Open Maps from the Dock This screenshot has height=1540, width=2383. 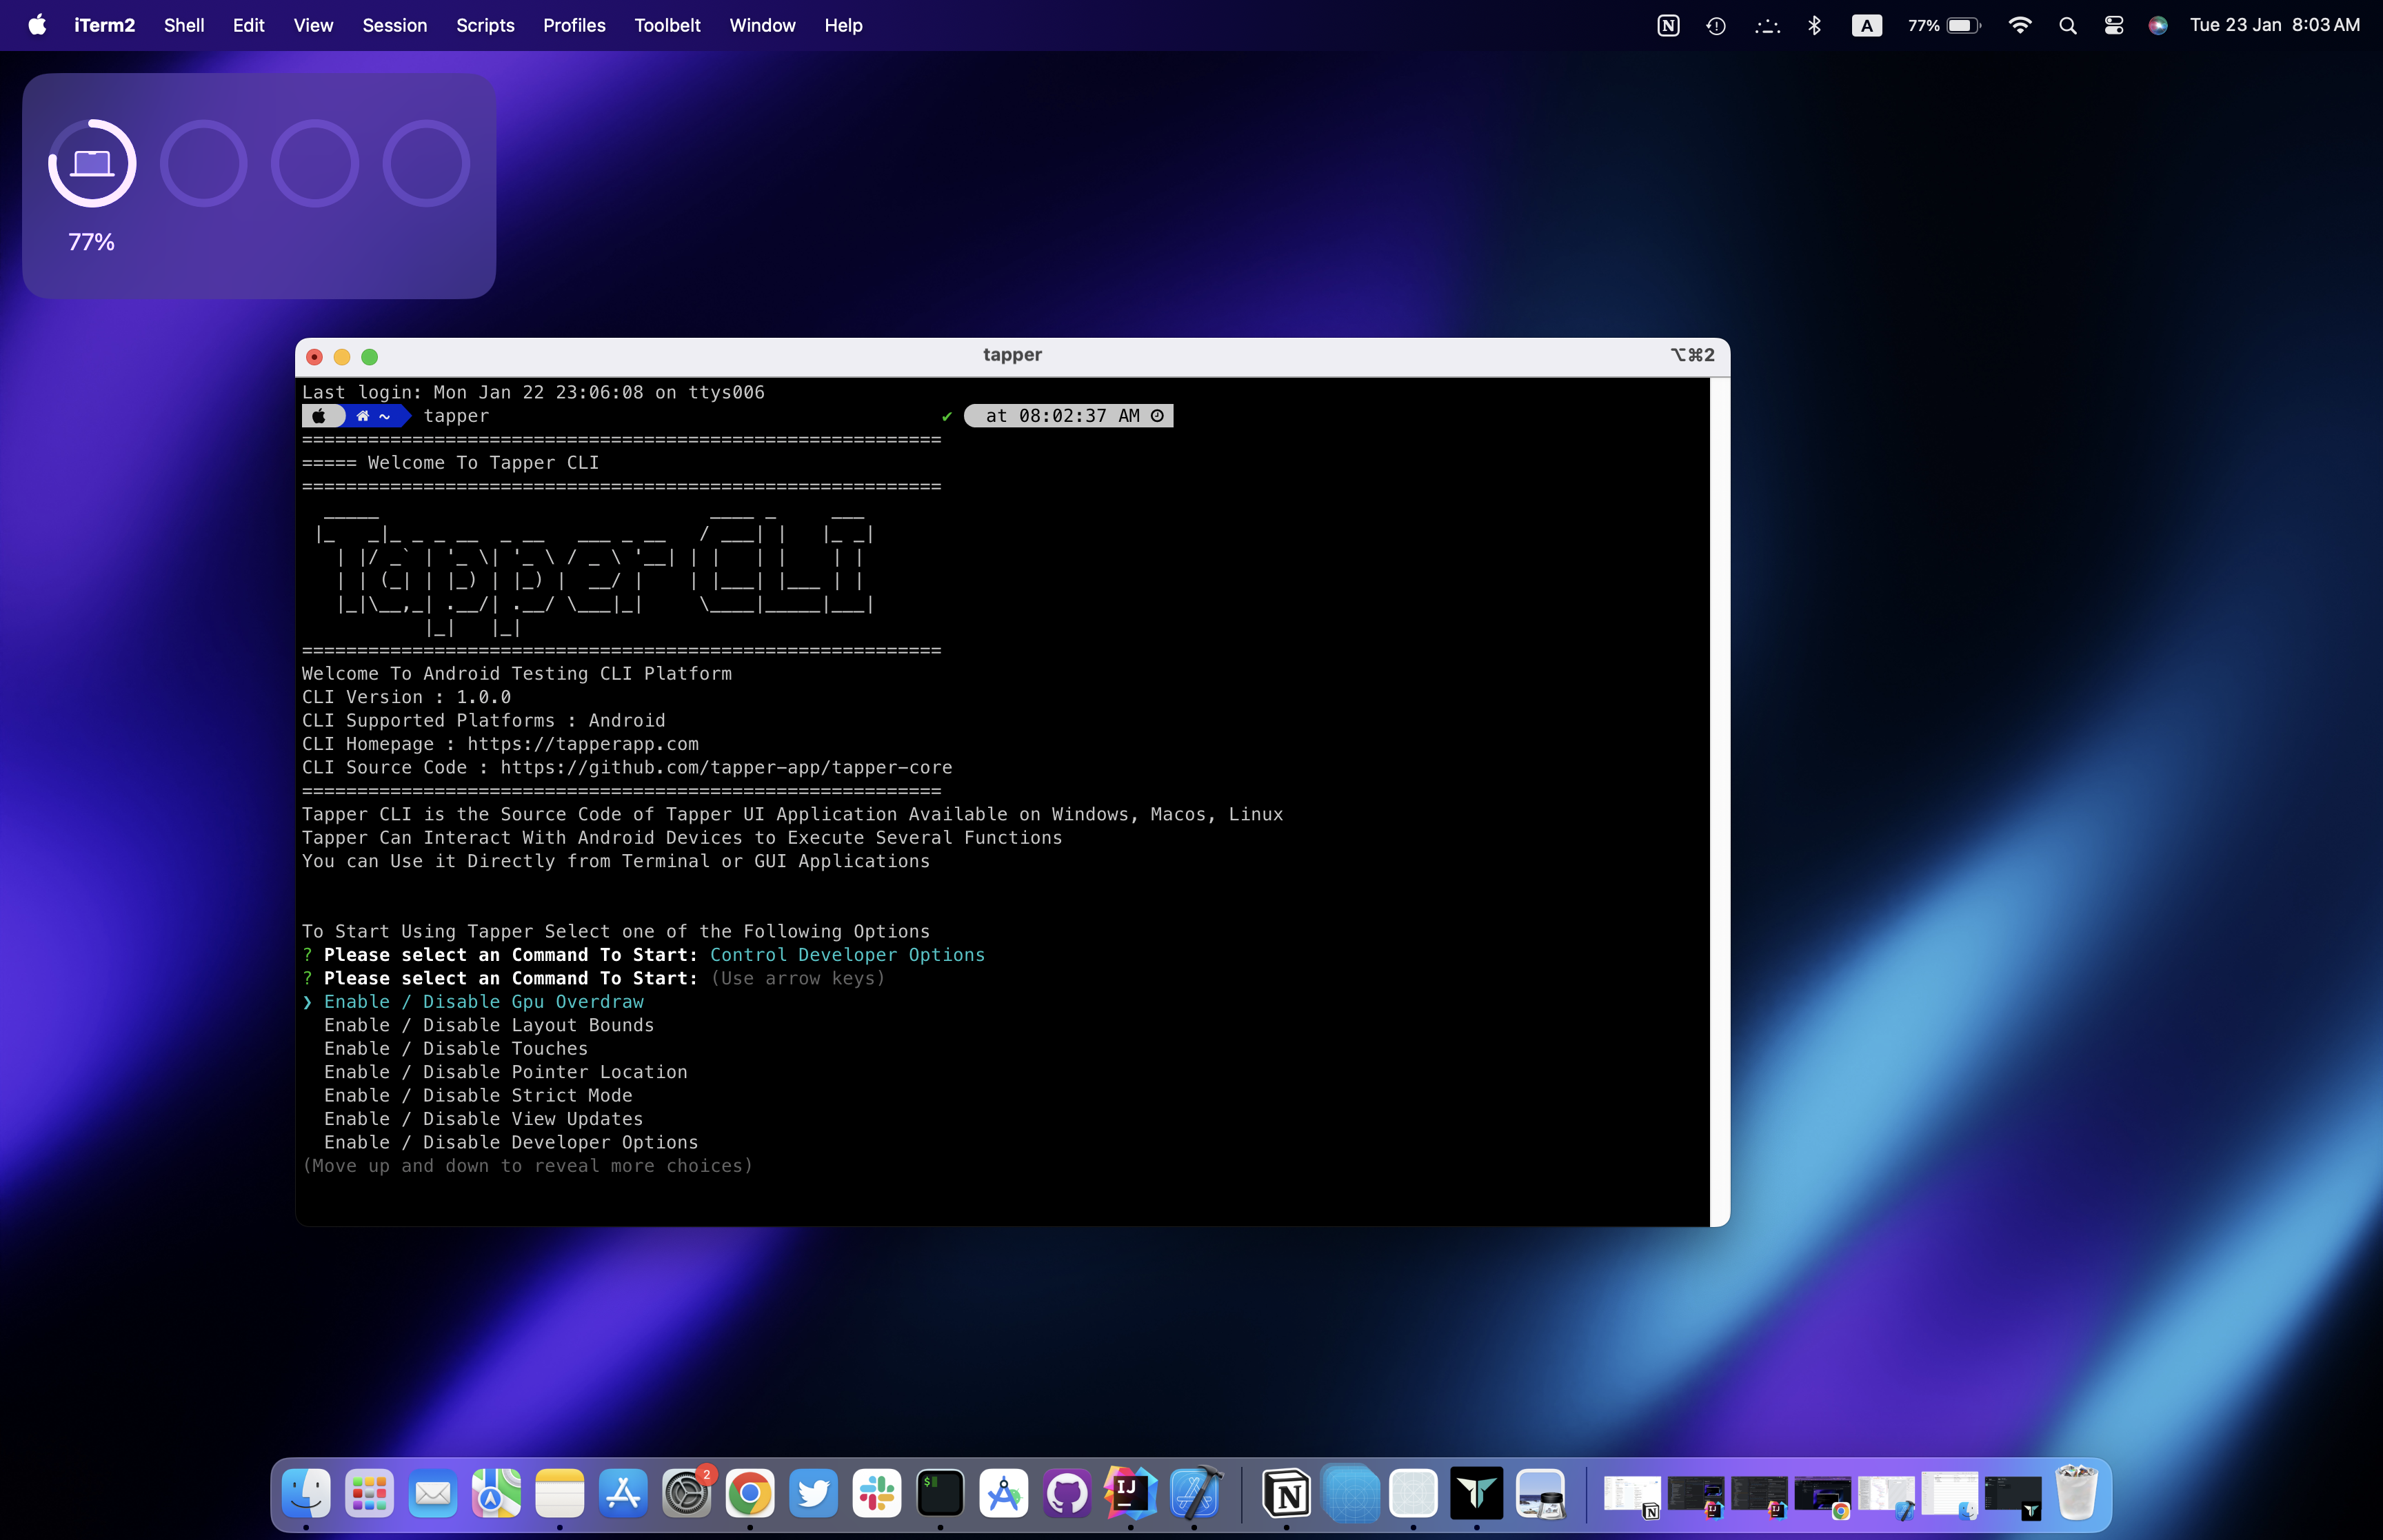[496, 1494]
